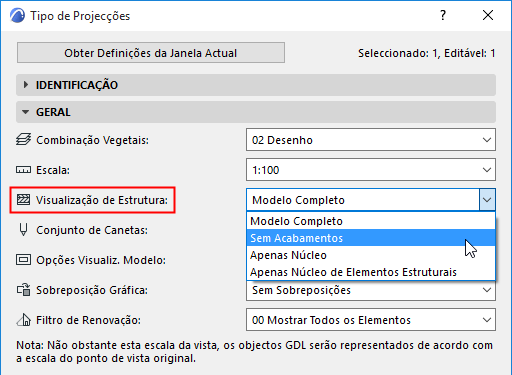Open the question mark help button
The image size is (512, 375).
click(443, 15)
